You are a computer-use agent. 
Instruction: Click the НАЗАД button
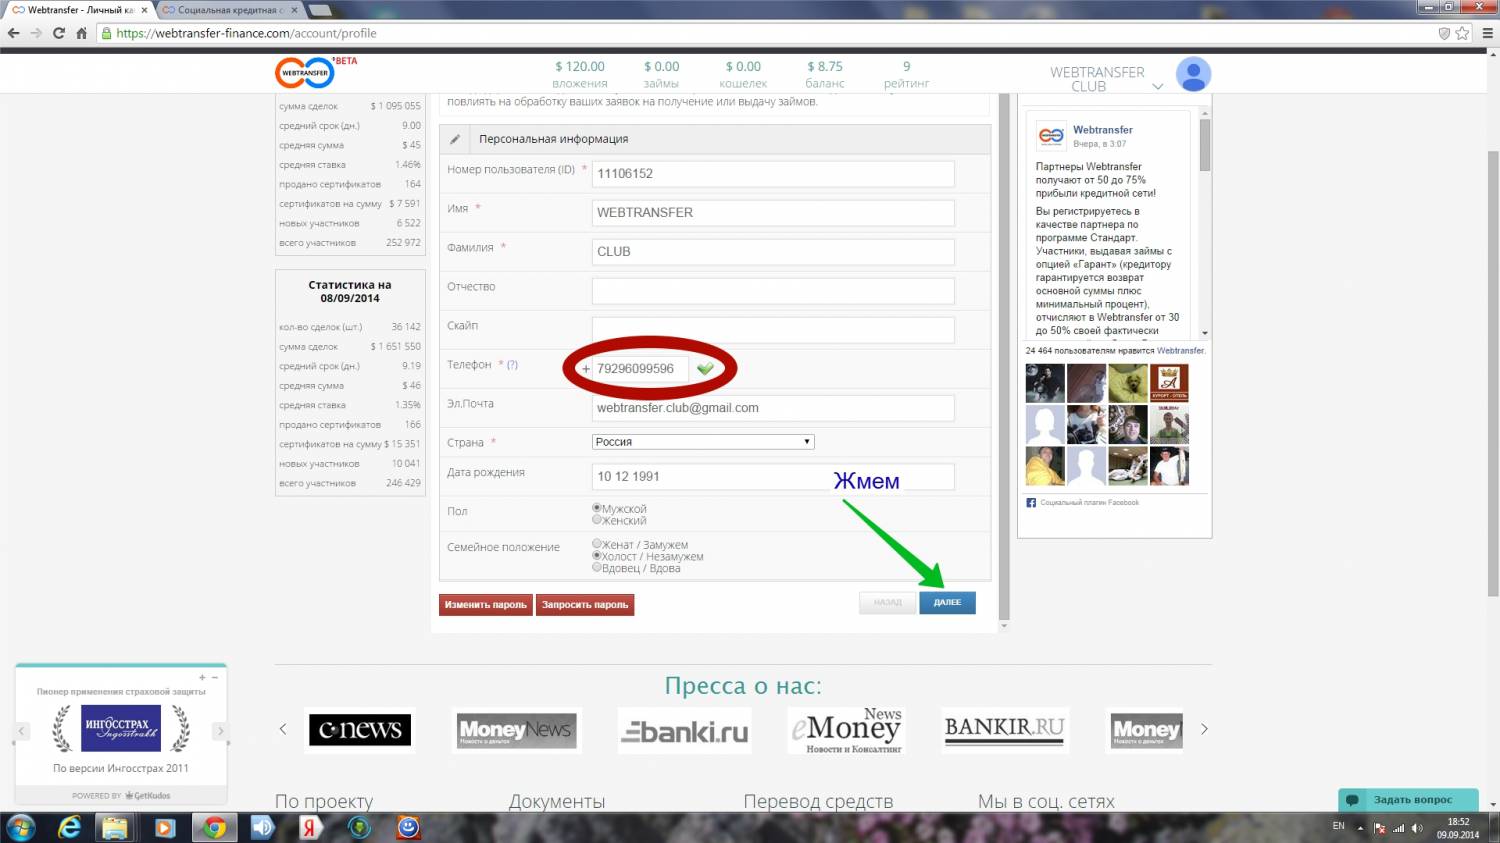click(887, 602)
